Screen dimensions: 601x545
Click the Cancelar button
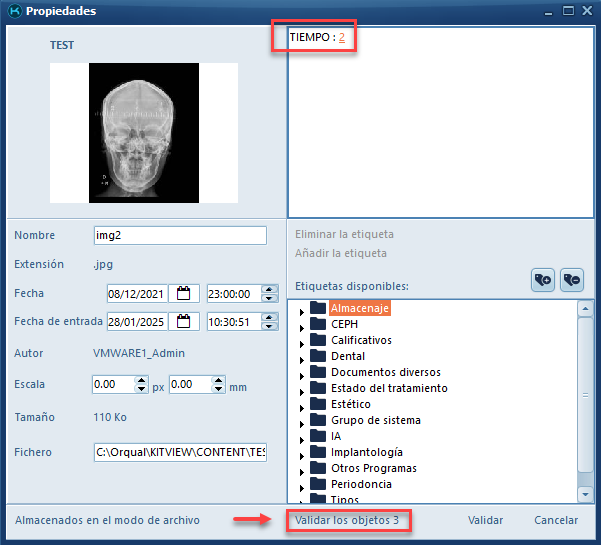(x=556, y=520)
